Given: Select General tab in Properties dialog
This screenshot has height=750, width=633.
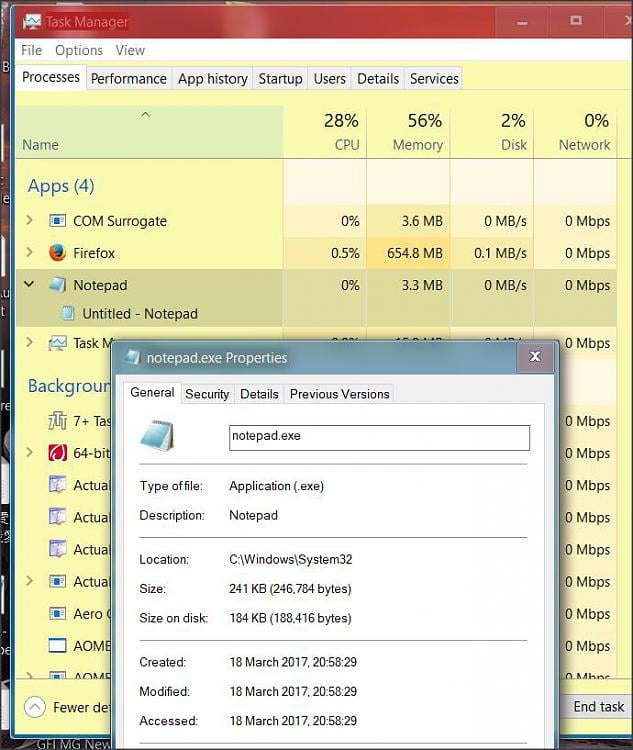Looking at the screenshot, I should point(152,393).
